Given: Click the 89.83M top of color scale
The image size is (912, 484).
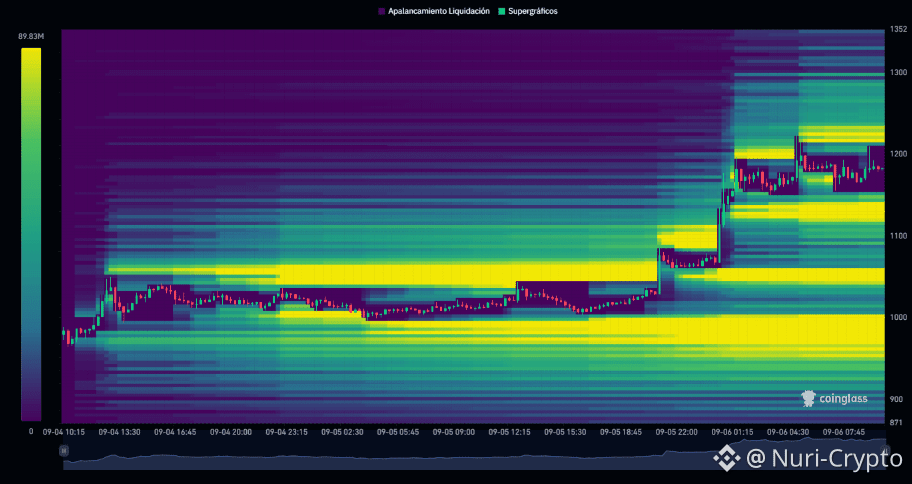Looking at the screenshot, I should [31, 37].
